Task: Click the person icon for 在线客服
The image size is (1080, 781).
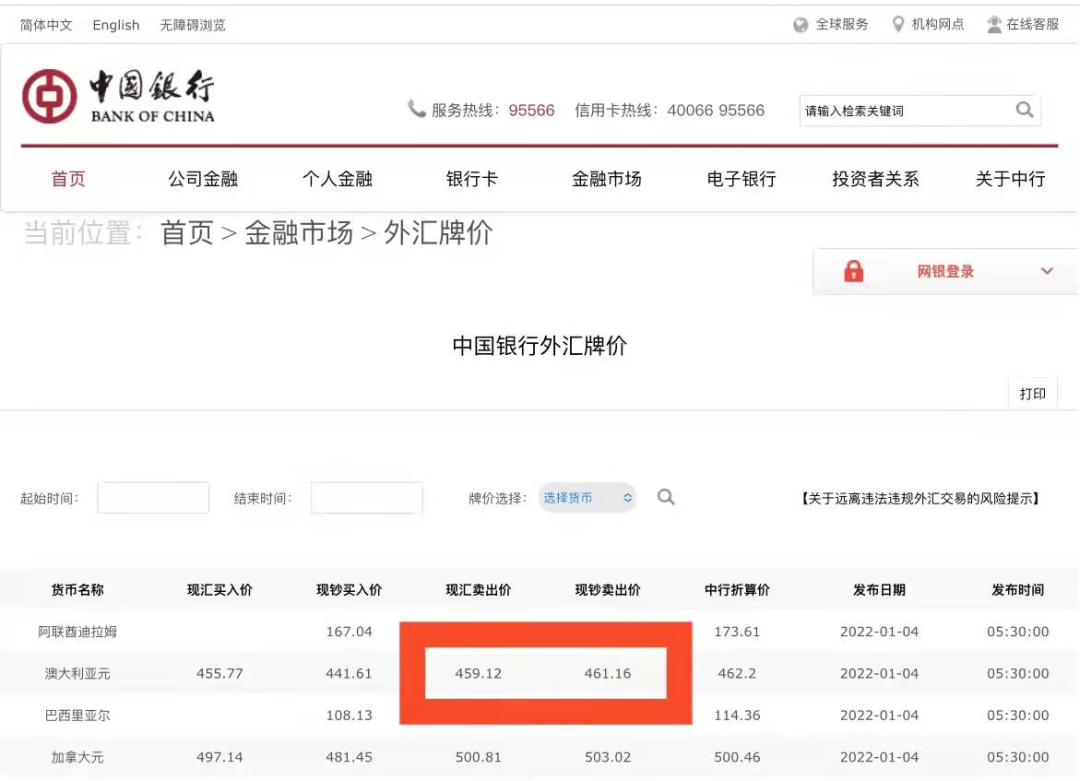Action: click(x=994, y=25)
